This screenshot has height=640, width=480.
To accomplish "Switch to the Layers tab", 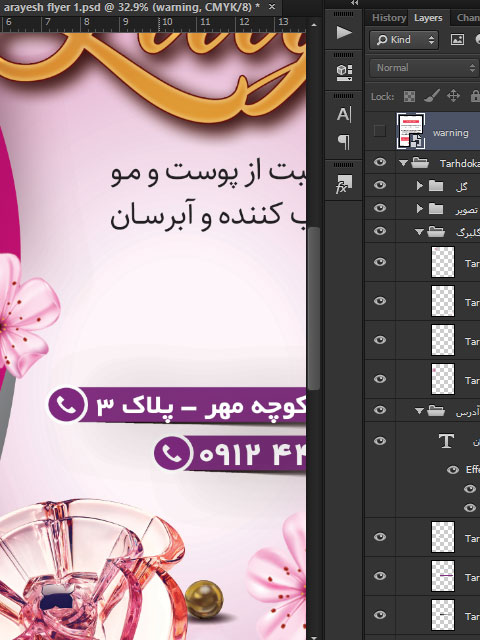I will coord(428,18).
